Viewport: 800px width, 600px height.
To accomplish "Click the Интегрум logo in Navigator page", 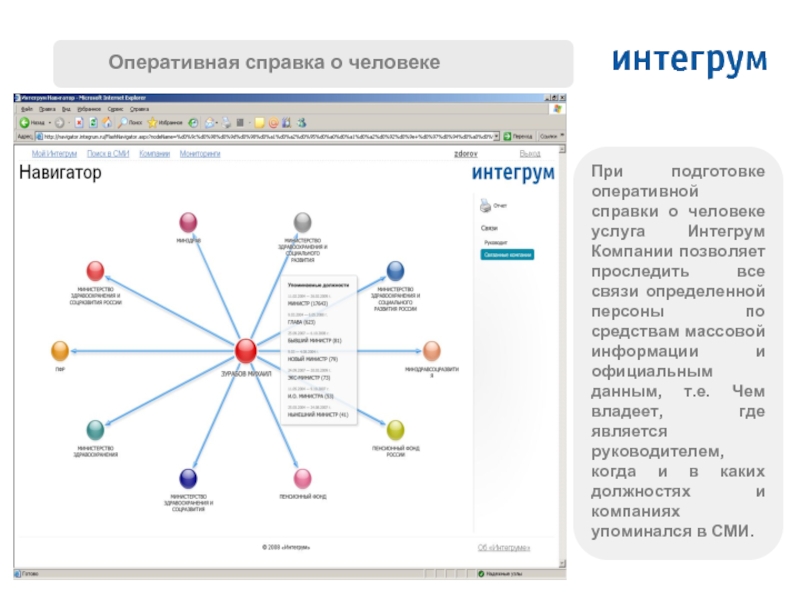I will pos(513,173).
